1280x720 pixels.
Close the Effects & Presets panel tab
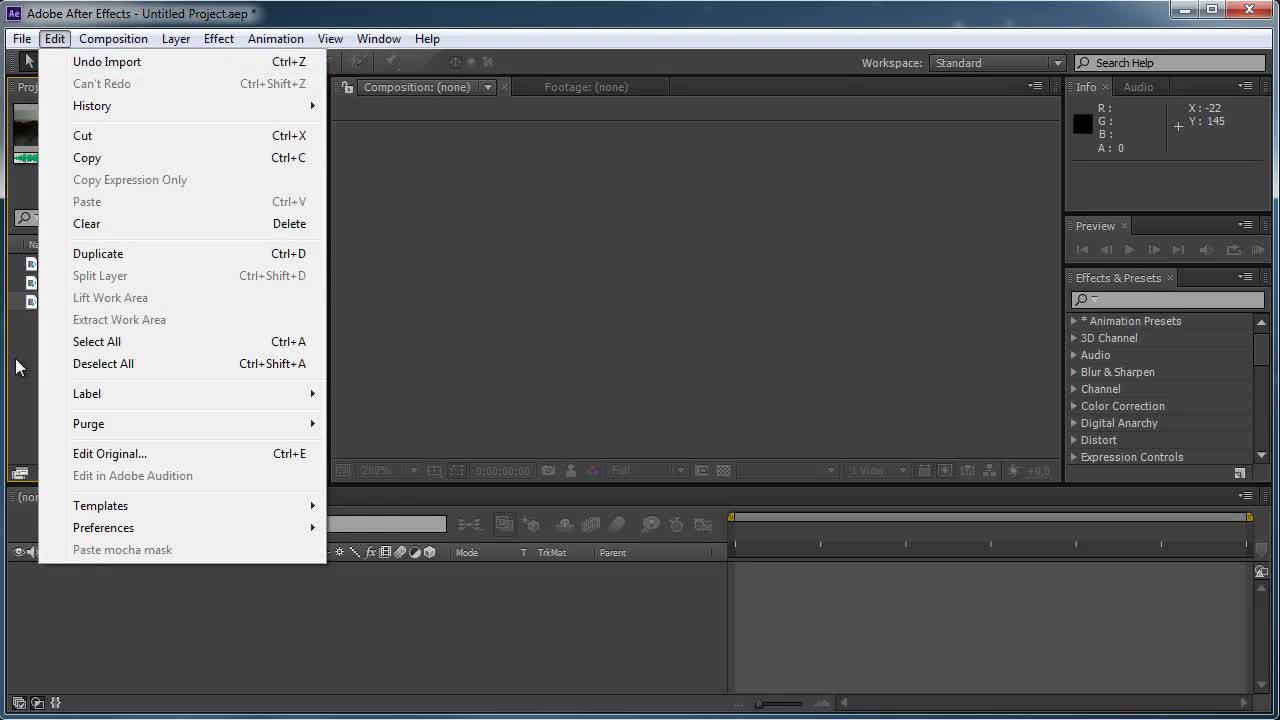point(1171,278)
